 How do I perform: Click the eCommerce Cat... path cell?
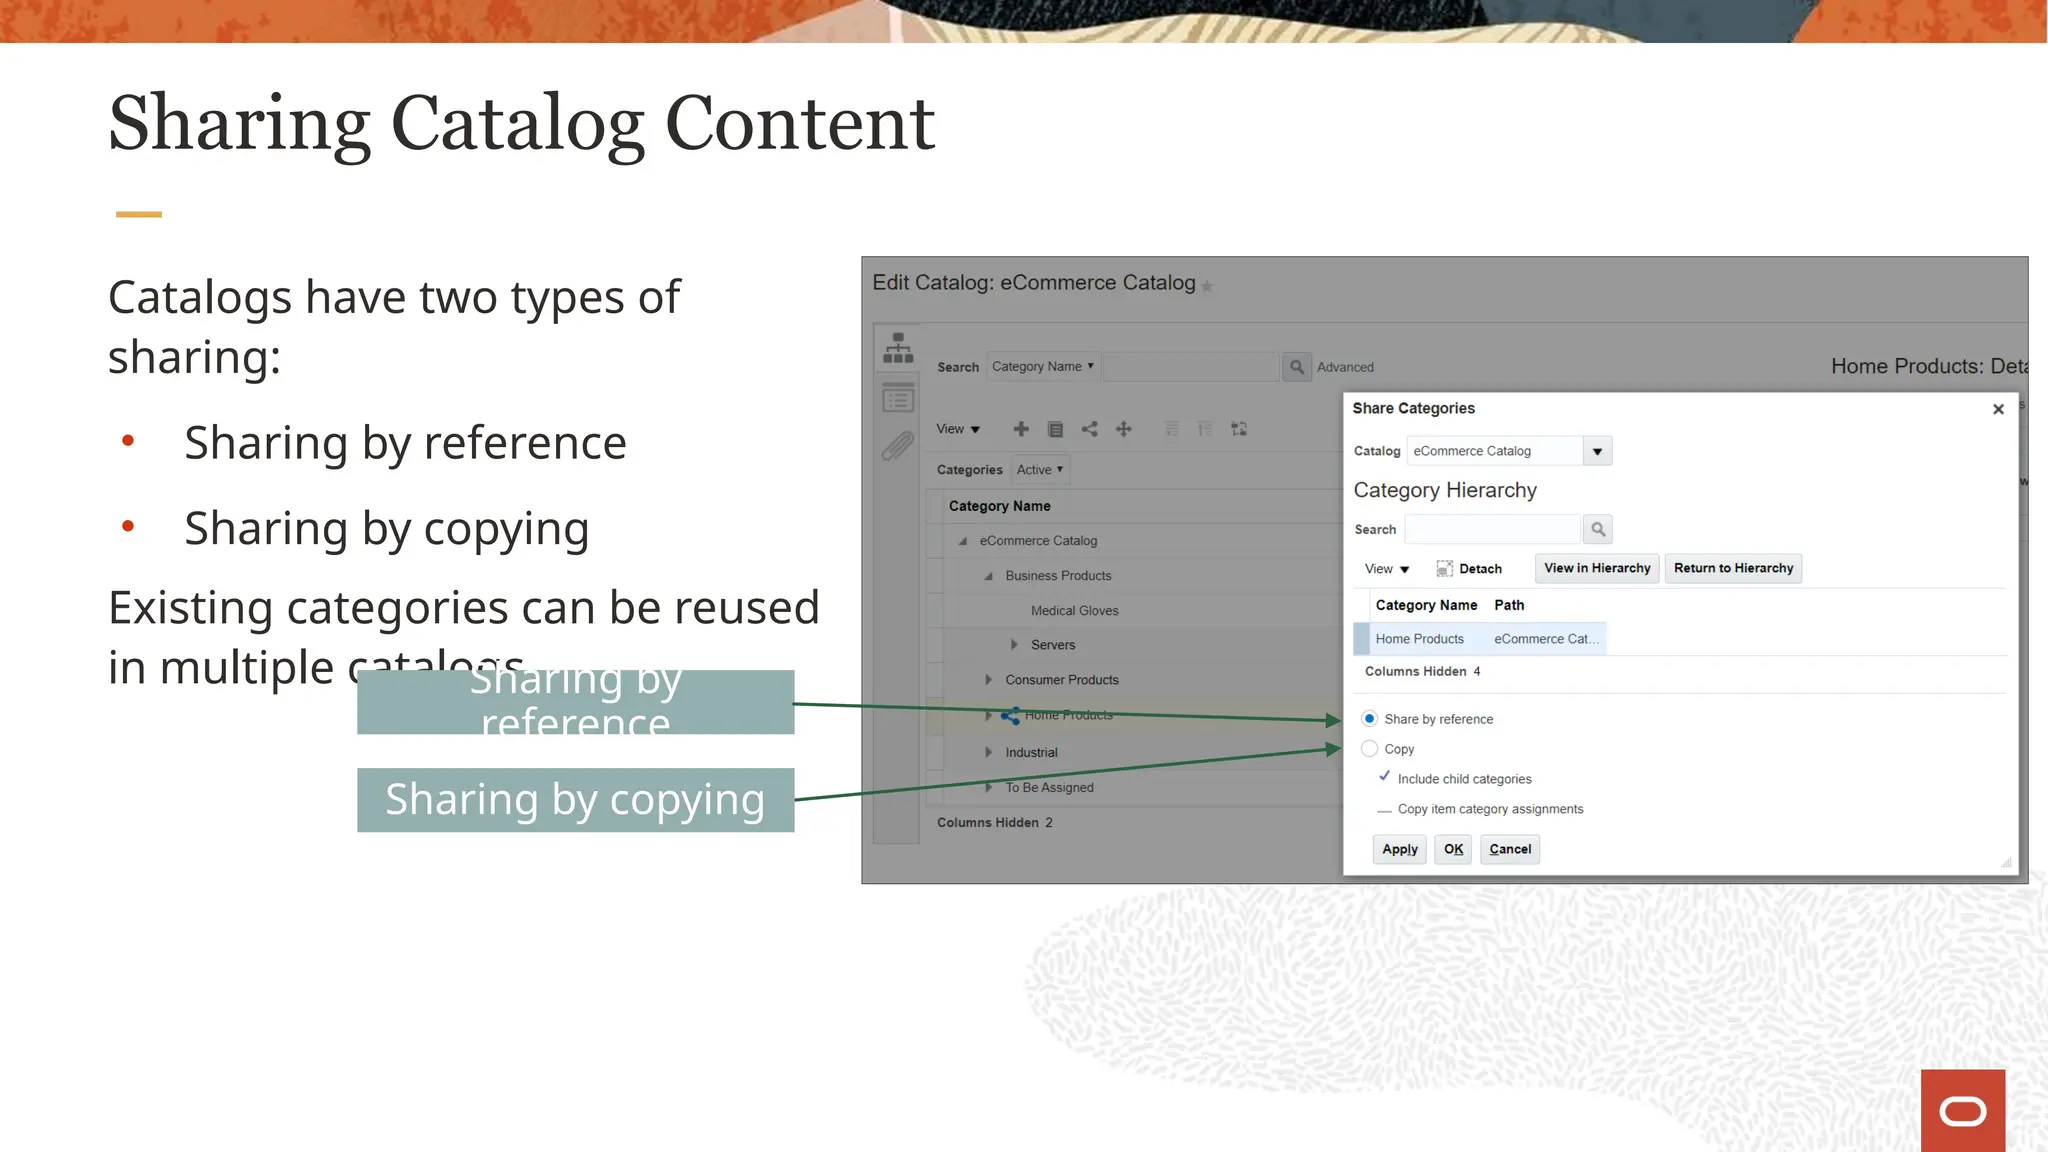[1546, 639]
